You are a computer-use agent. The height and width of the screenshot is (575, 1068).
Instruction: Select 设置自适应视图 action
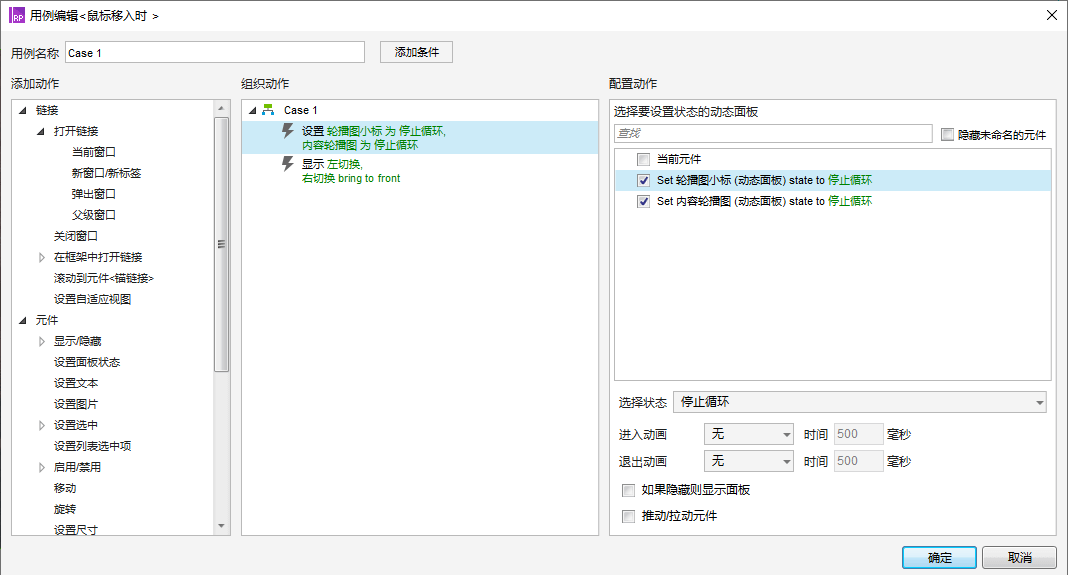pyautogui.click(x=93, y=299)
